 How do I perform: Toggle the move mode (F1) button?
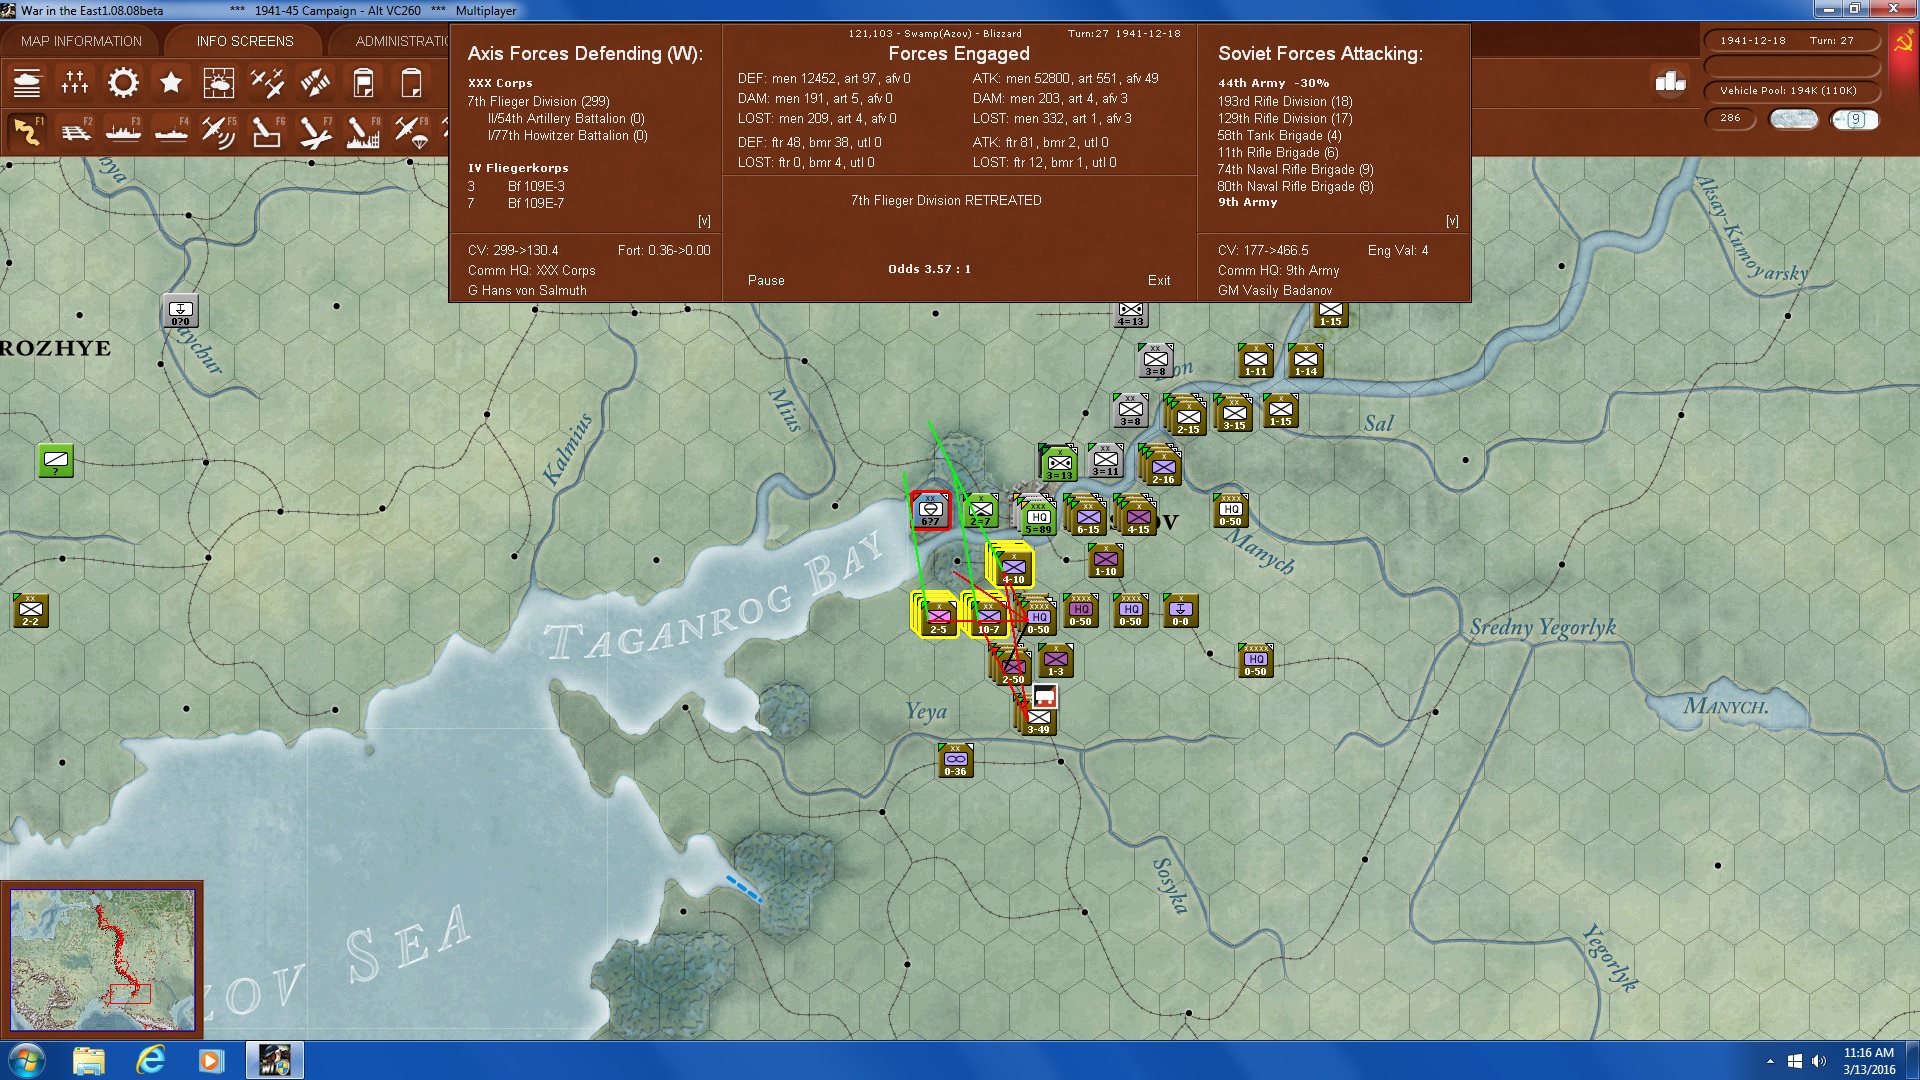[x=28, y=131]
